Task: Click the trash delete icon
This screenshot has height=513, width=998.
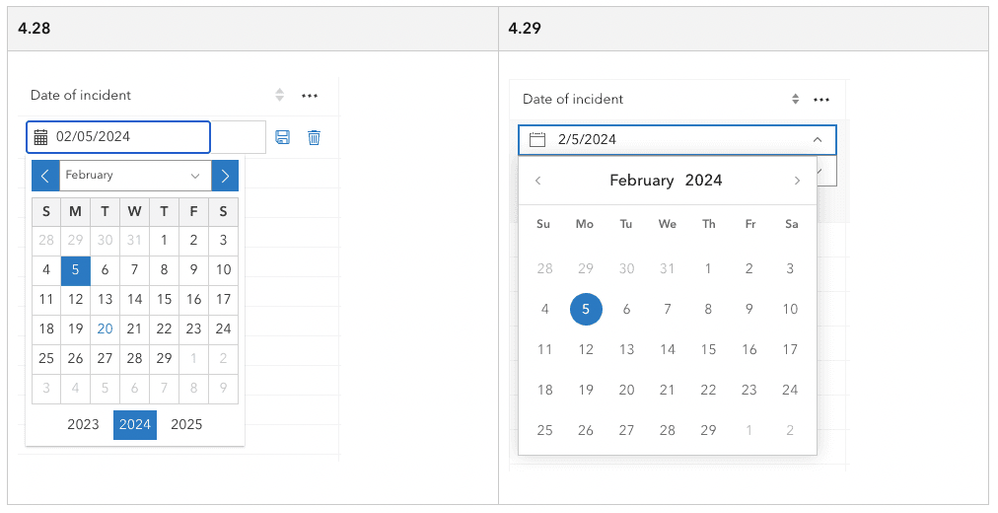Action: coord(314,137)
